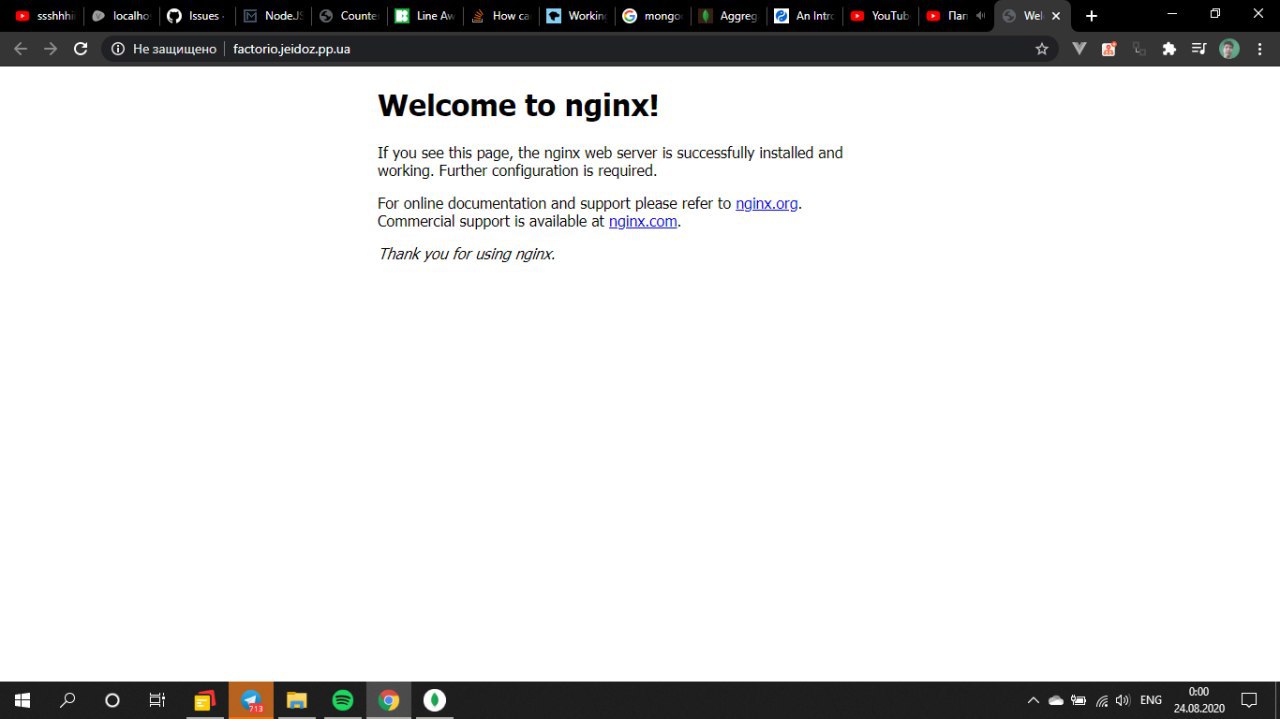Open the Windows notification center
The height and width of the screenshot is (719, 1280).
[x=1249, y=700]
